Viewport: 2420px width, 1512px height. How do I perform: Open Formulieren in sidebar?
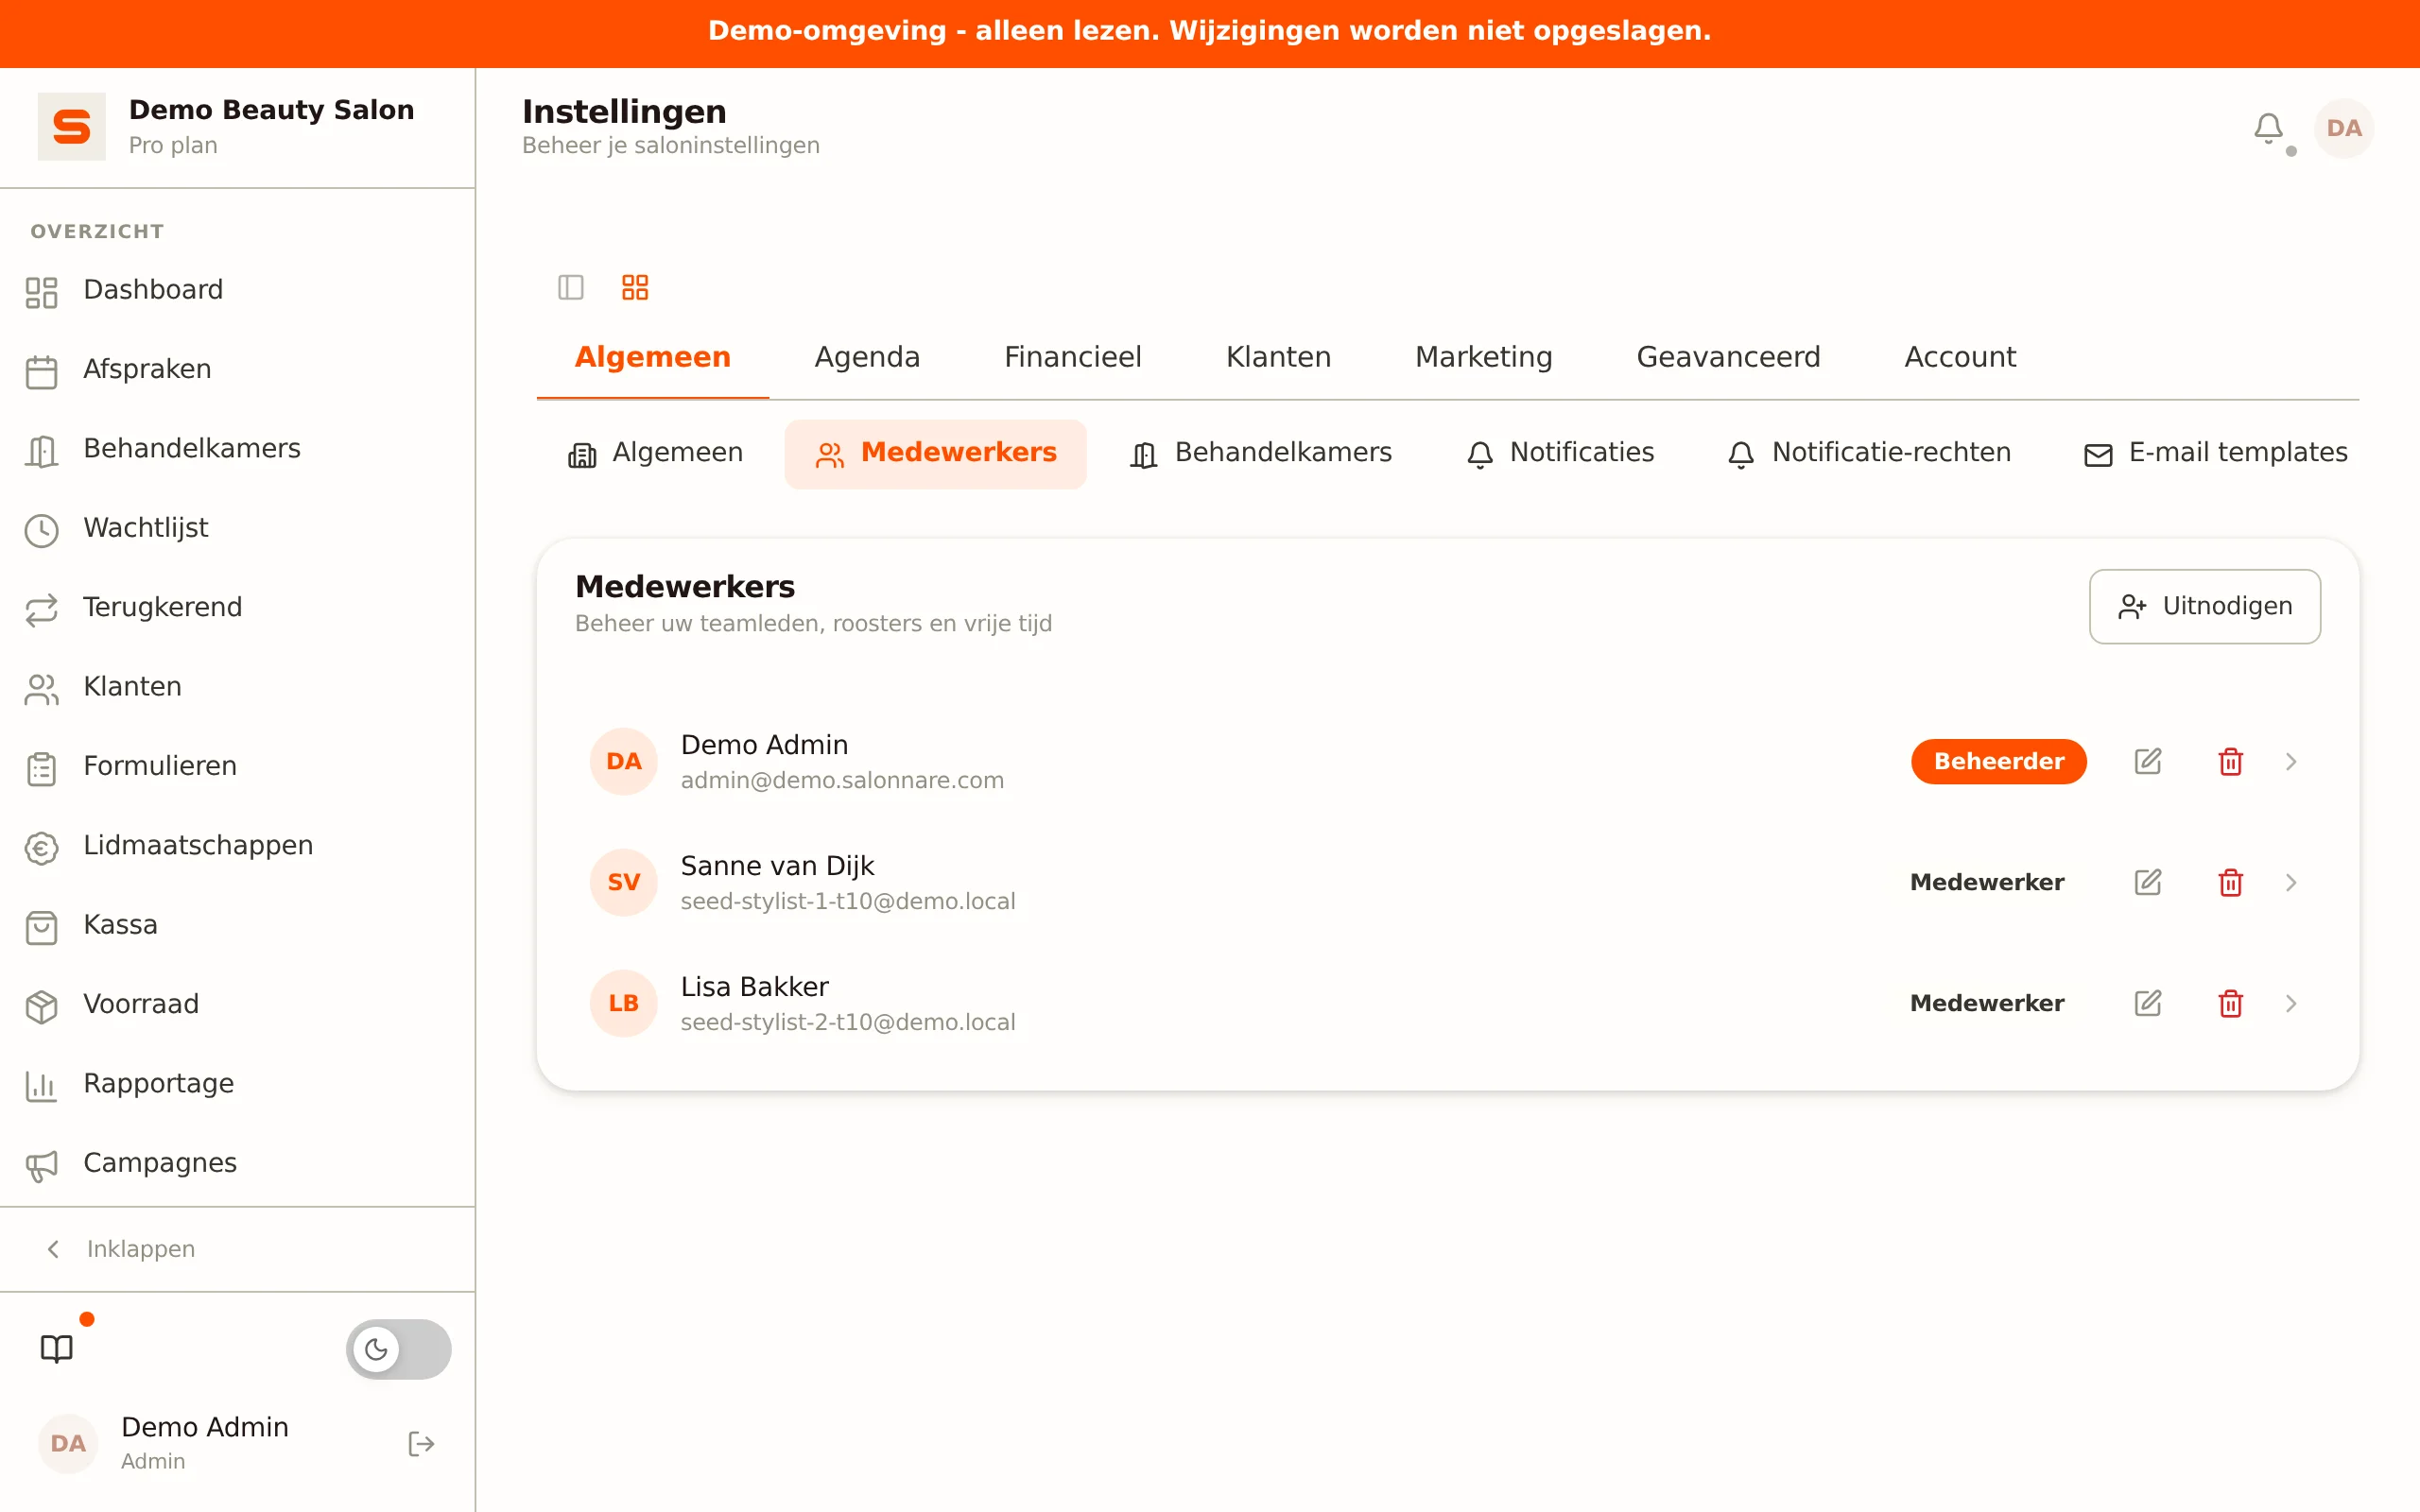pyautogui.click(x=237, y=766)
